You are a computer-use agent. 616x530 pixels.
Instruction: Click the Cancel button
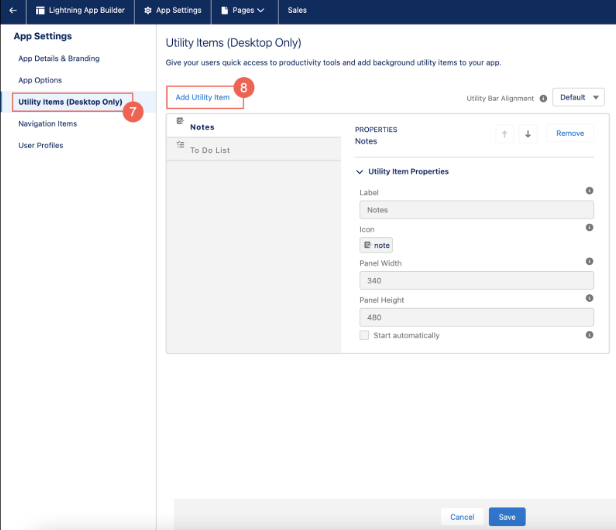(x=462, y=517)
